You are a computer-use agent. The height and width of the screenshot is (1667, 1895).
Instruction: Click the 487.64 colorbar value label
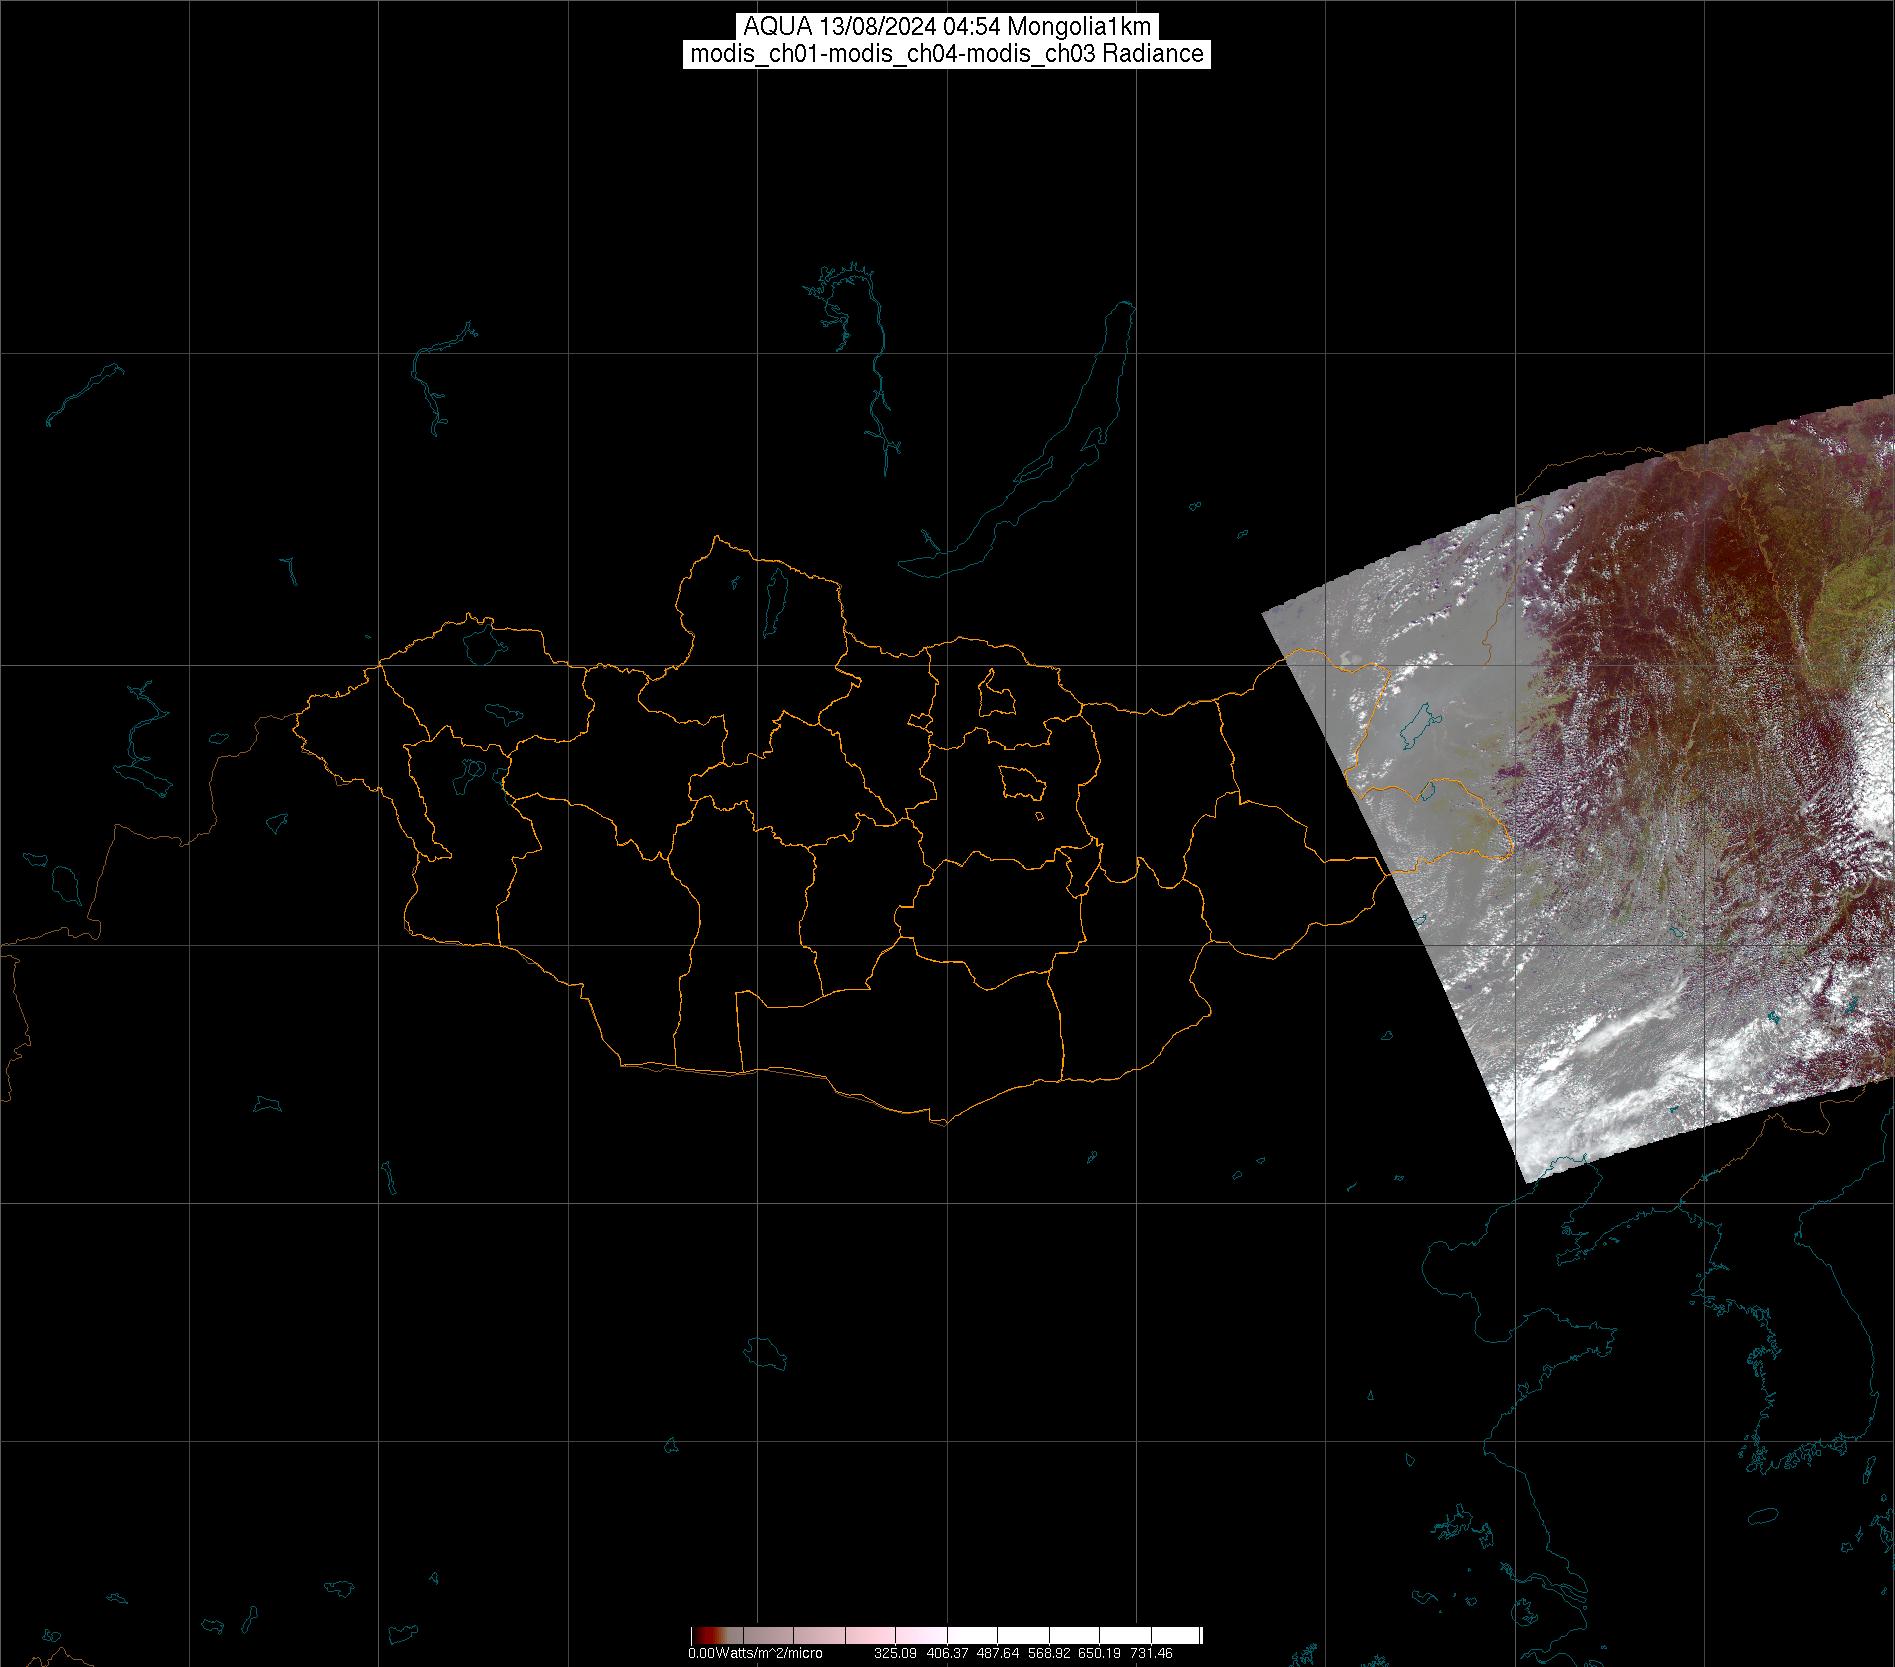pos(997,1654)
